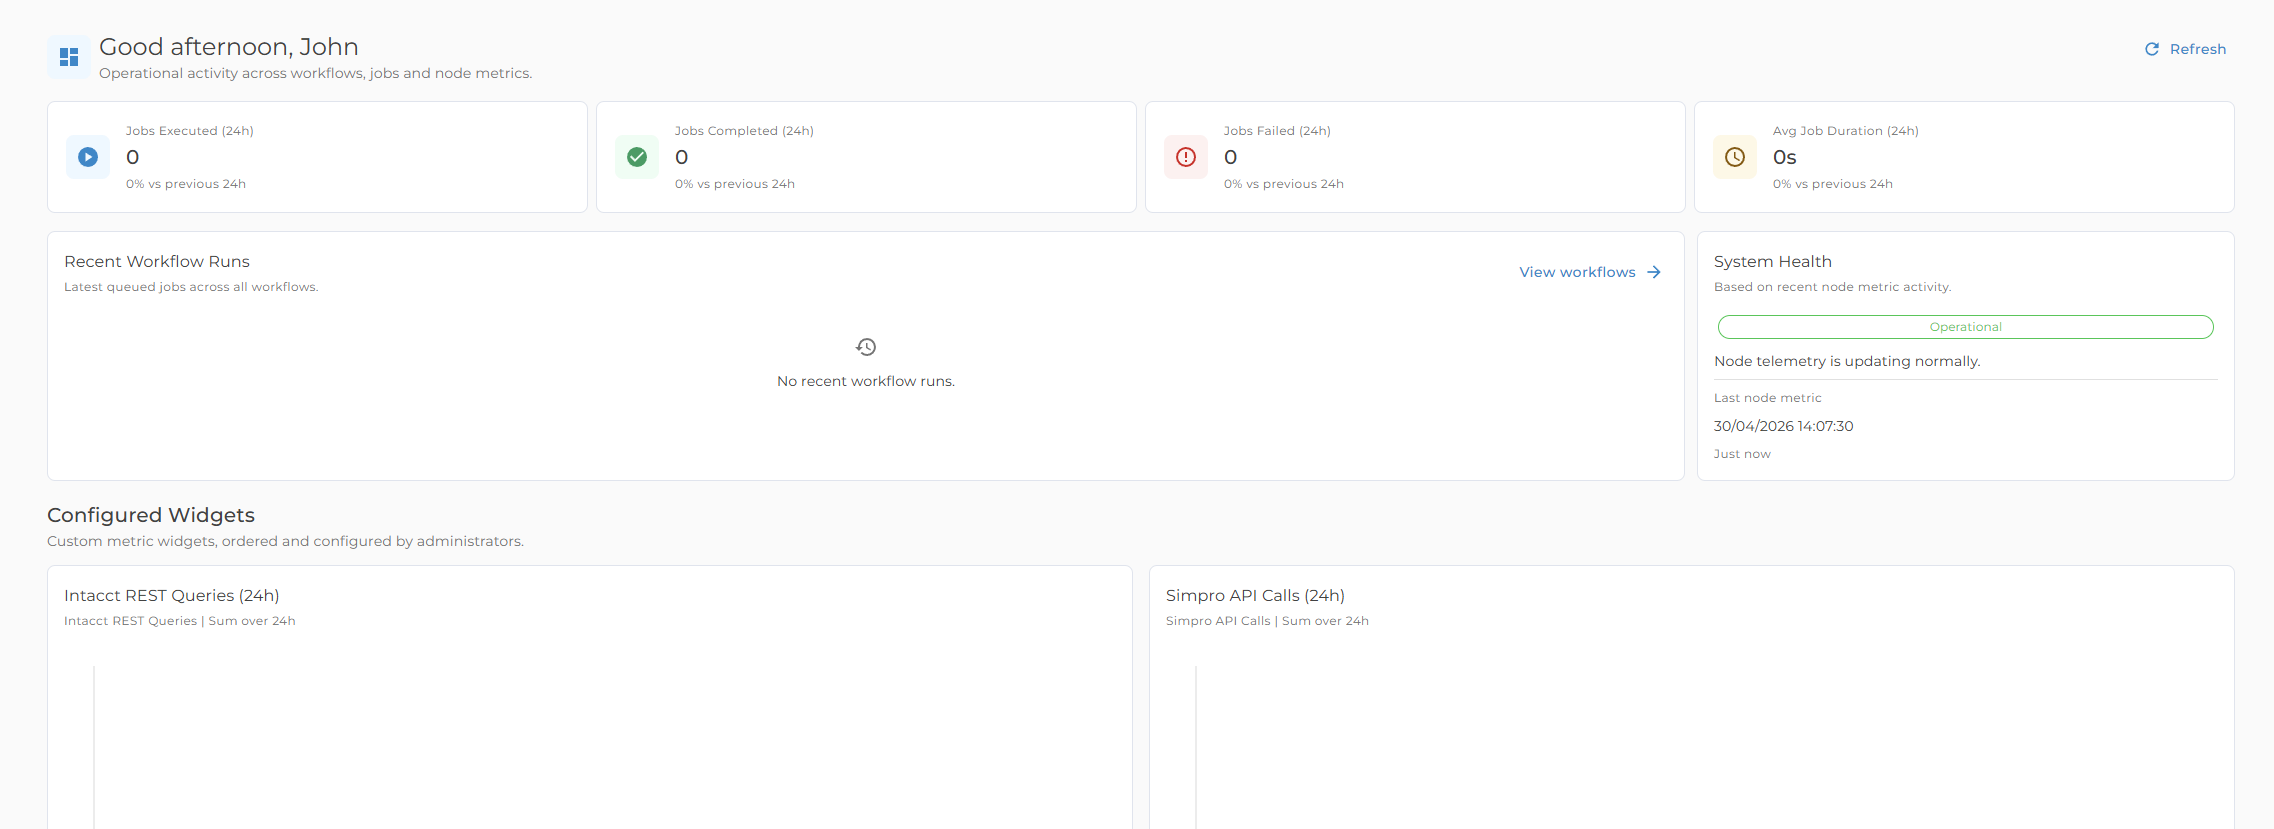Click the clock icon in Avg Job Duration
Screen dimensions: 2274x829
pyautogui.click(x=1735, y=157)
